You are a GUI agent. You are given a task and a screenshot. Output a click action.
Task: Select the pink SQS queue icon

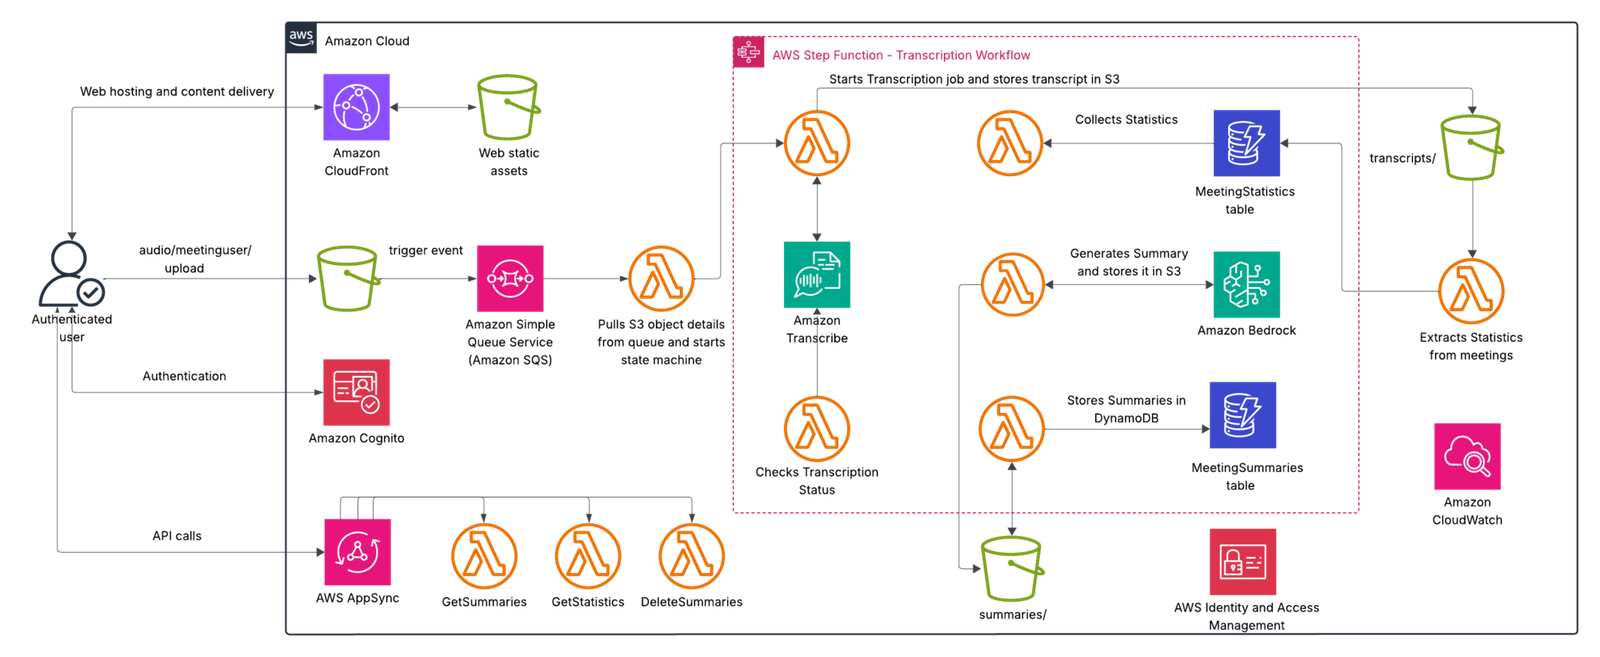(x=509, y=279)
